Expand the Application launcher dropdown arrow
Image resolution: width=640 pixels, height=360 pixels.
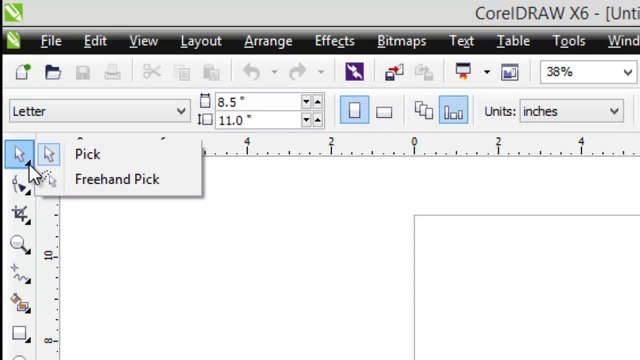click(487, 72)
